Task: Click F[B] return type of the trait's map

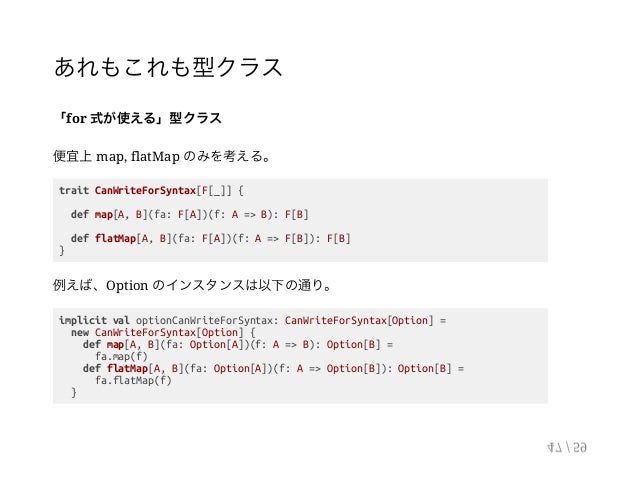Action: (297, 214)
